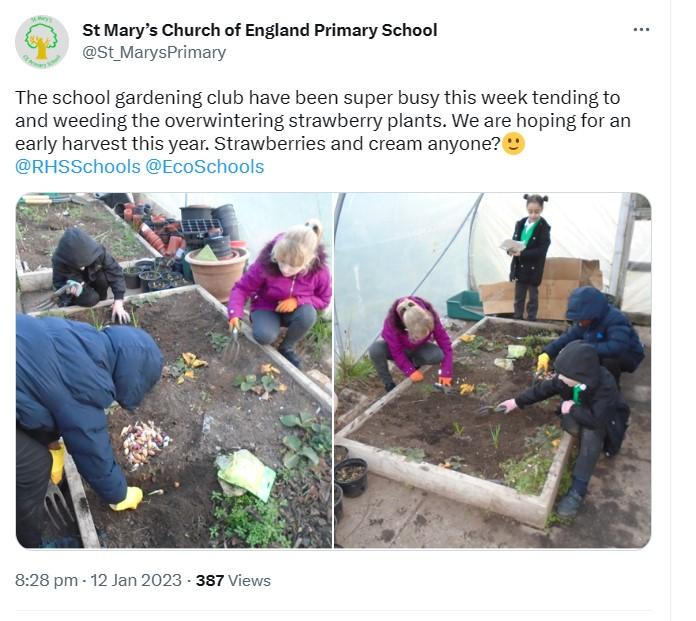
Task: Click the smiley face emoji in the tweet
Action: click(x=513, y=144)
